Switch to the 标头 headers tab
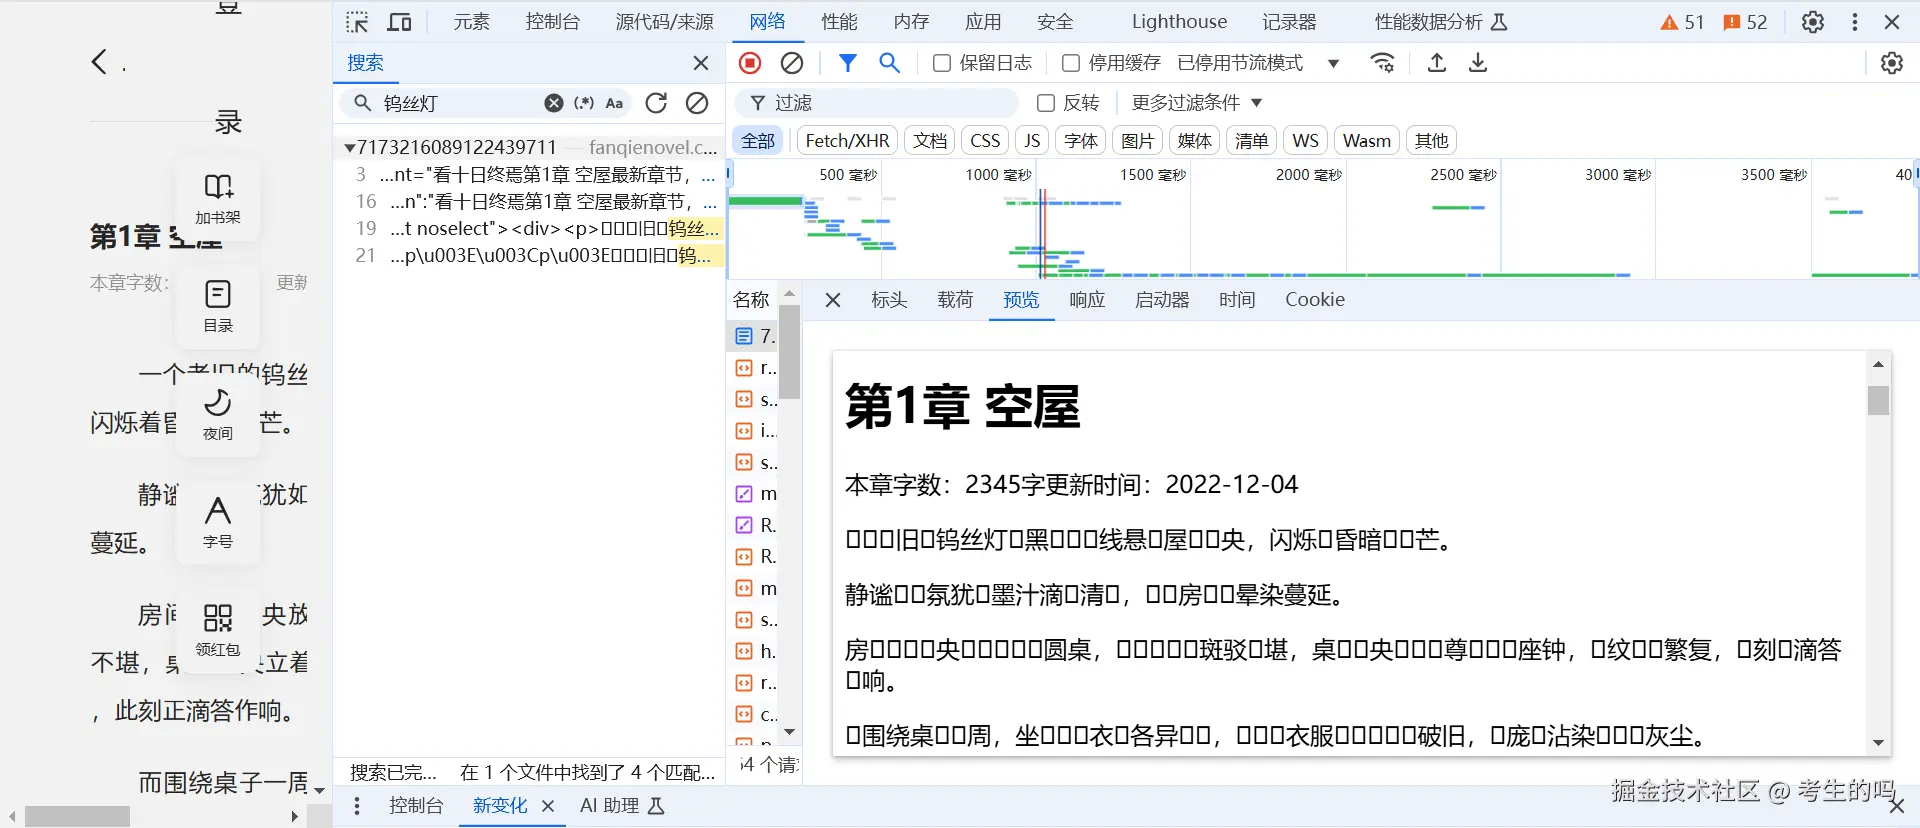Screen dimensions: 1920x828 (x=889, y=300)
